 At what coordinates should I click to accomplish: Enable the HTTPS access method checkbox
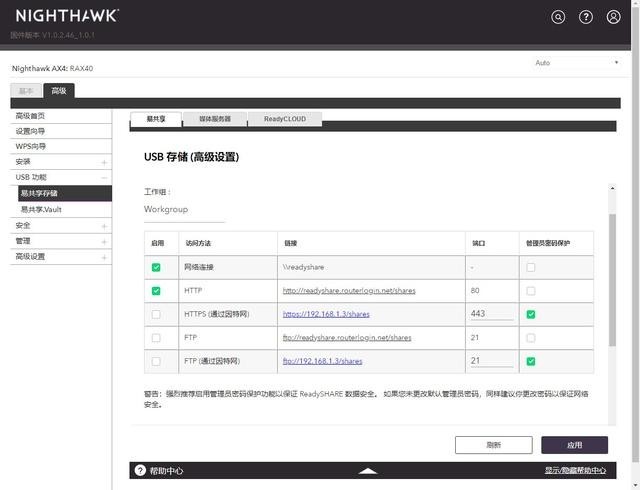pyautogui.click(x=156, y=314)
